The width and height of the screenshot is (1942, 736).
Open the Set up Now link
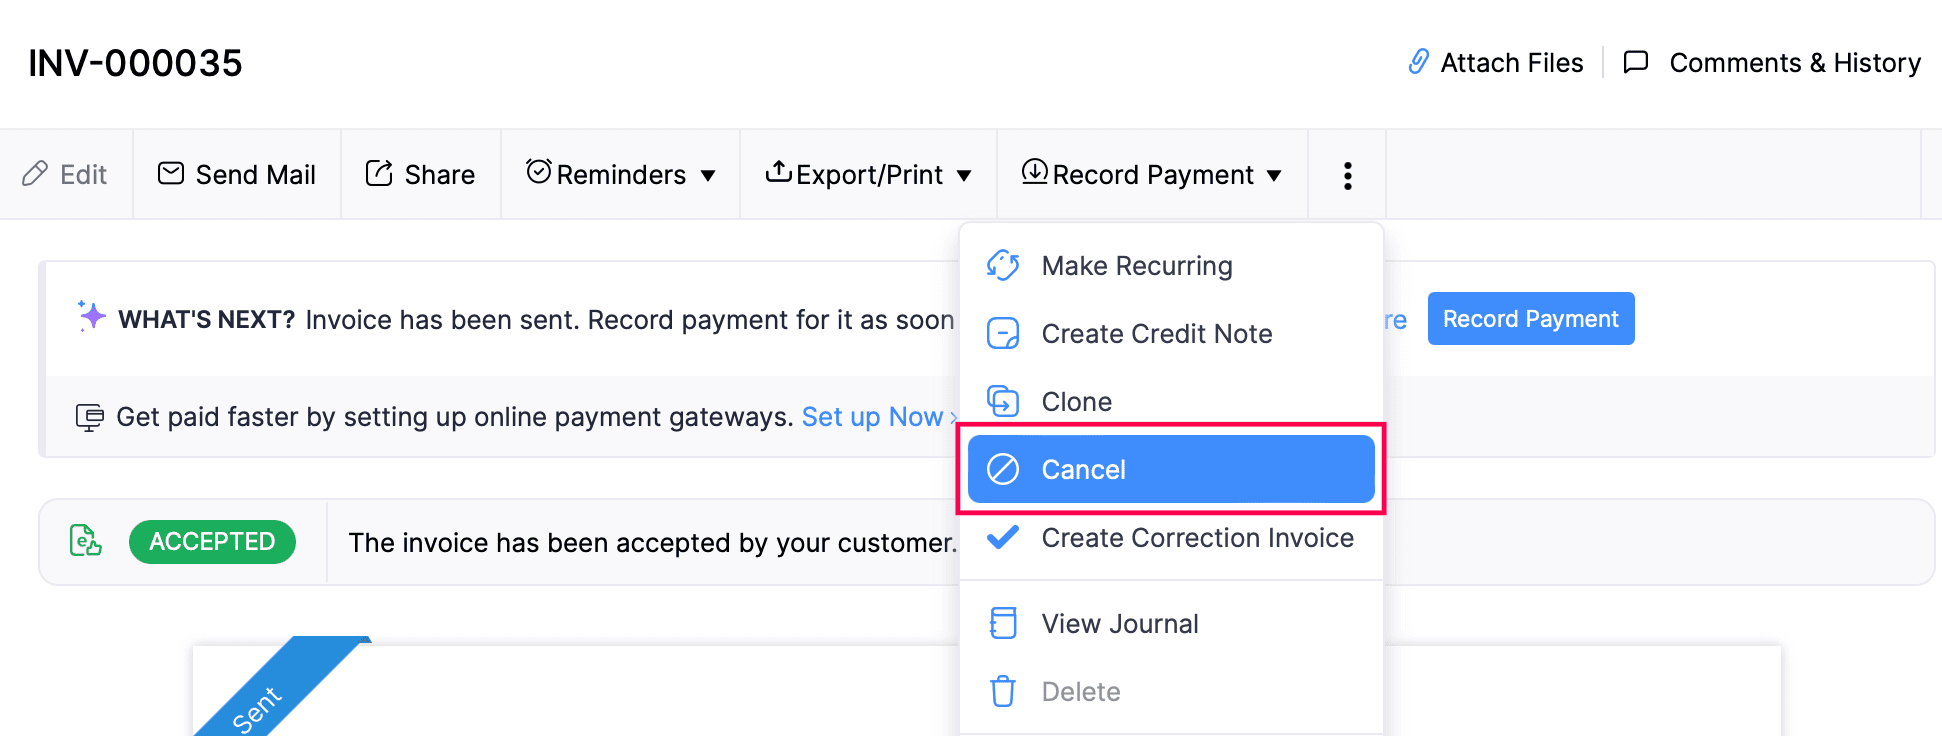tap(874, 416)
